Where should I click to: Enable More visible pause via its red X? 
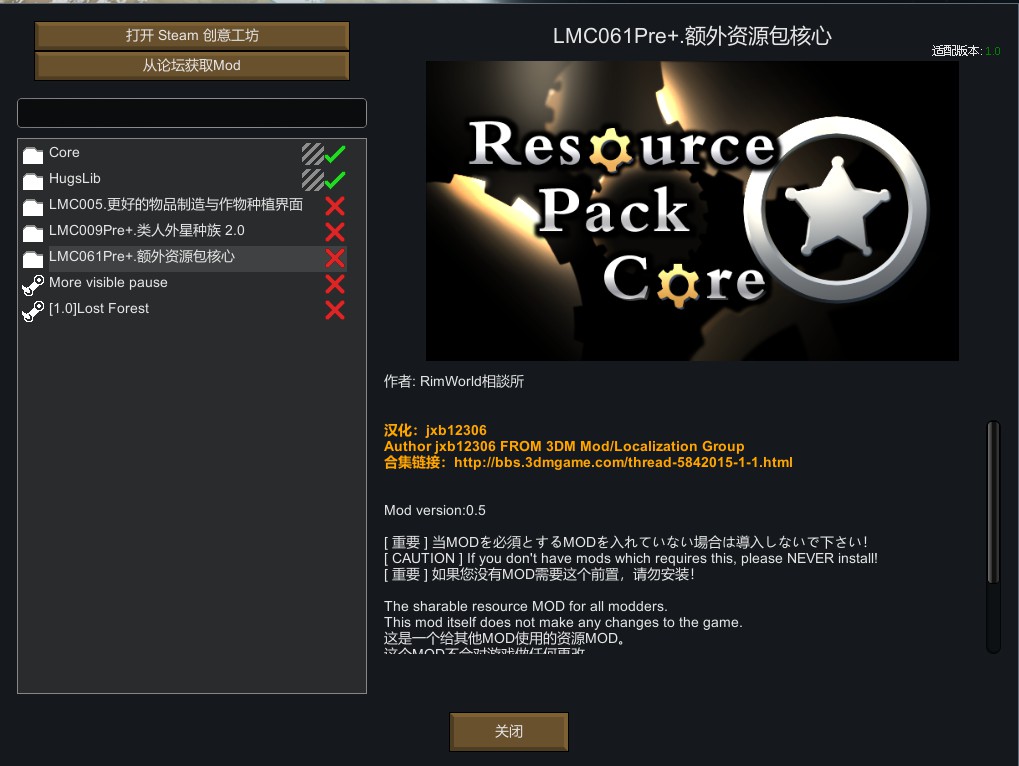click(x=335, y=283)
